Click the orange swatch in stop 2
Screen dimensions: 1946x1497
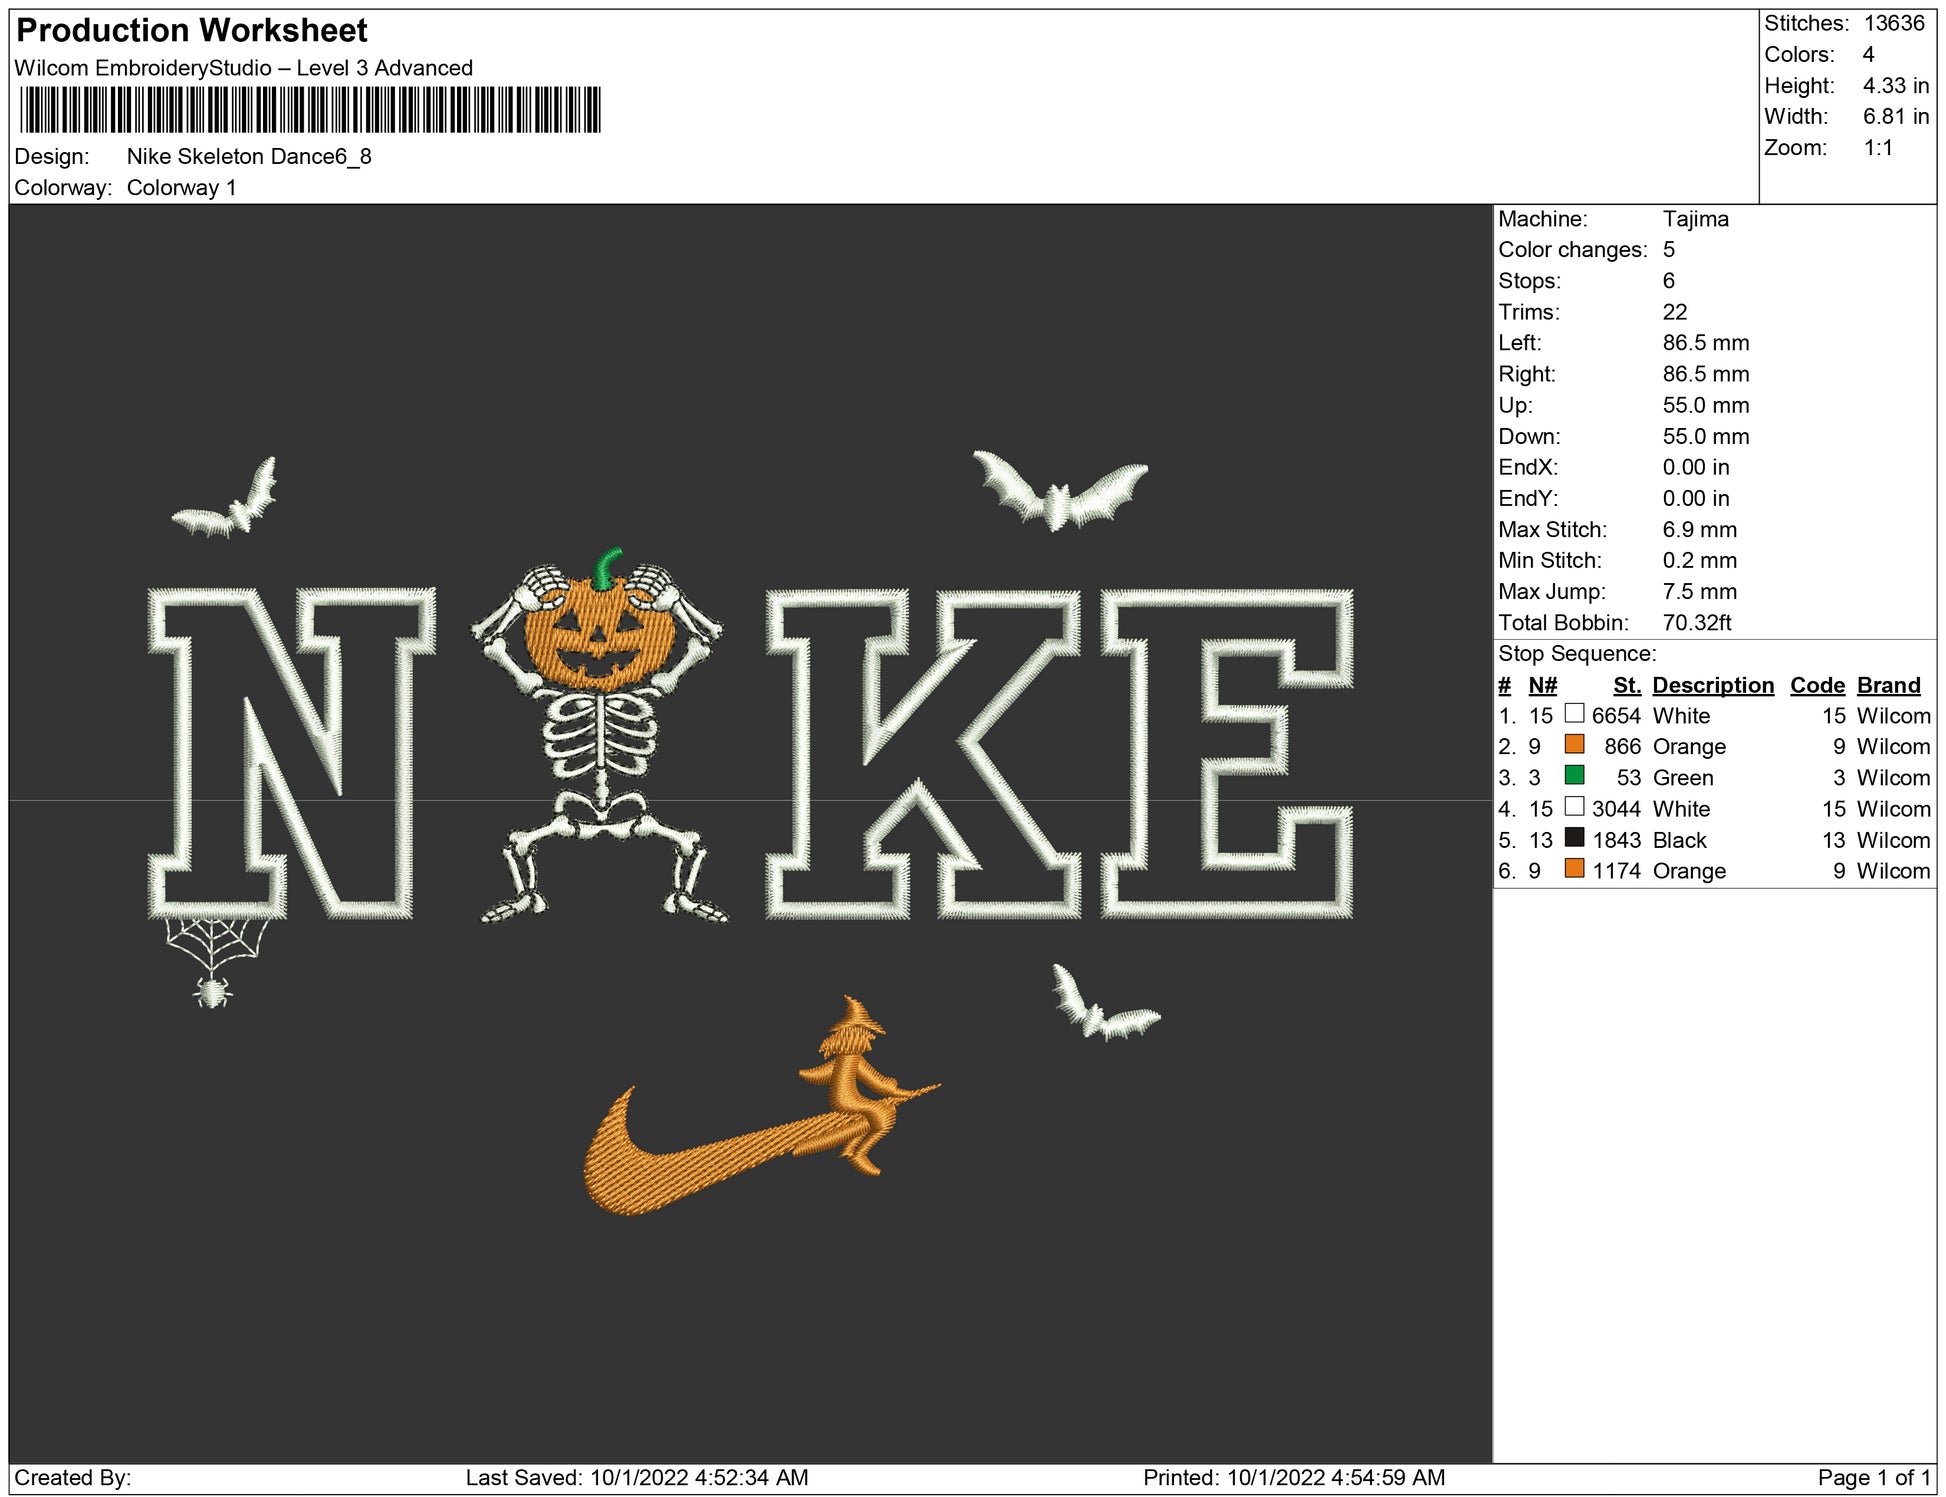pyautogui.click(x=1574, y=745)
